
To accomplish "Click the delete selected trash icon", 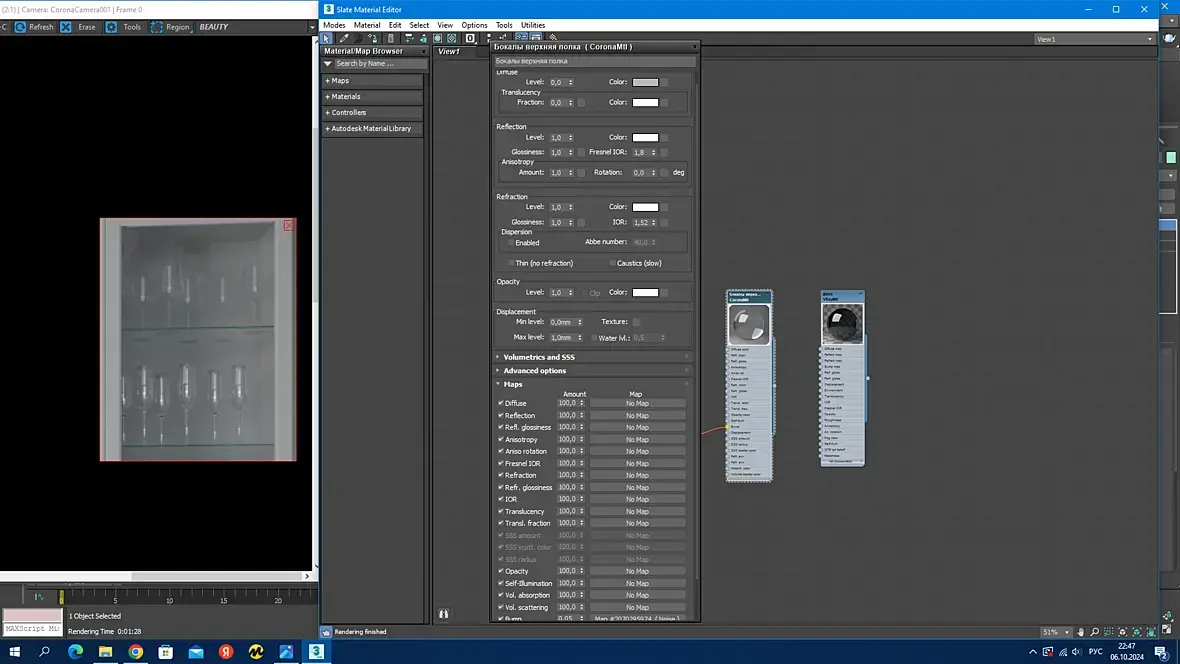I will 391,38.
